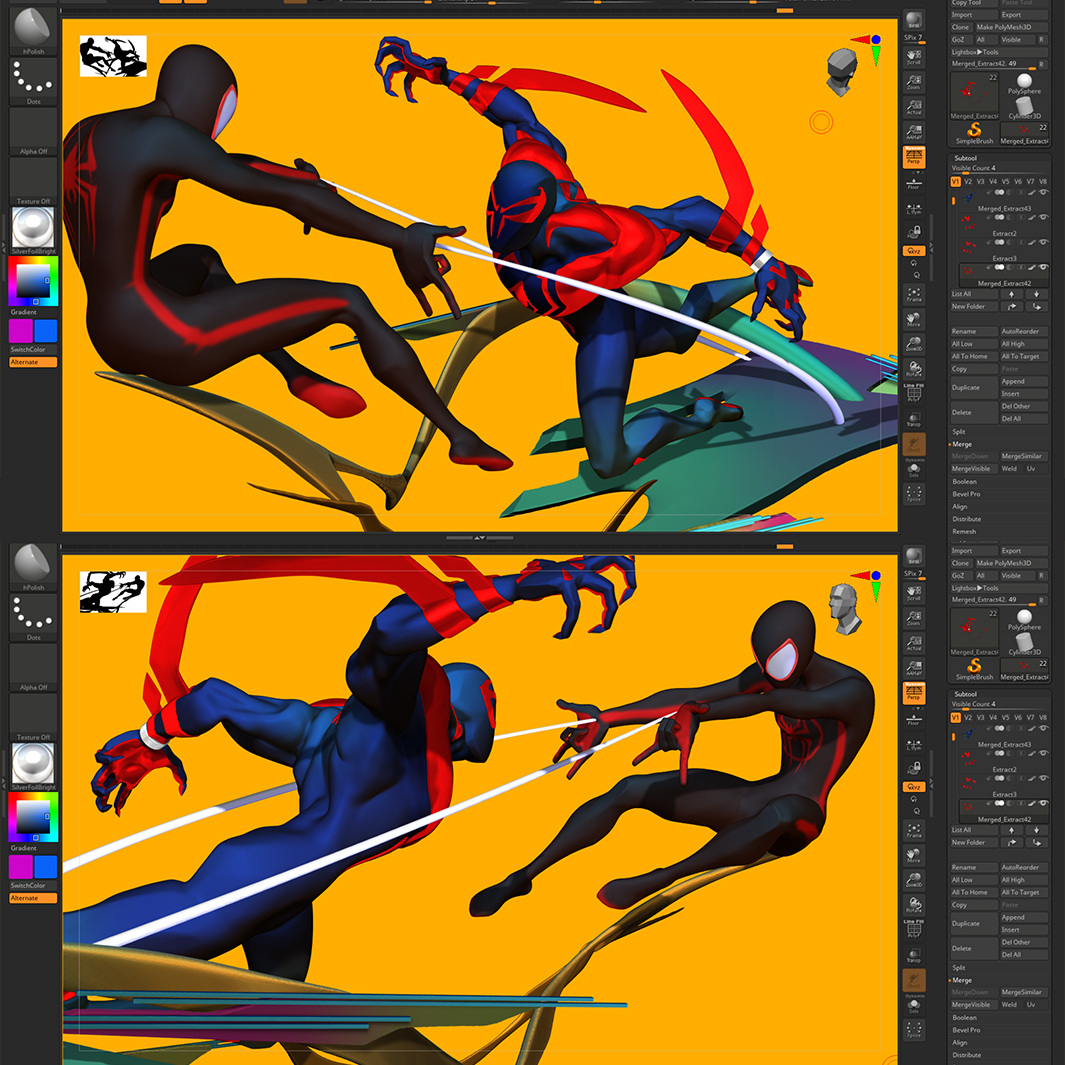Select the magenta secondary color swatch, top view
This screenshot has height=1065, width=1065.
coord(20,331)
